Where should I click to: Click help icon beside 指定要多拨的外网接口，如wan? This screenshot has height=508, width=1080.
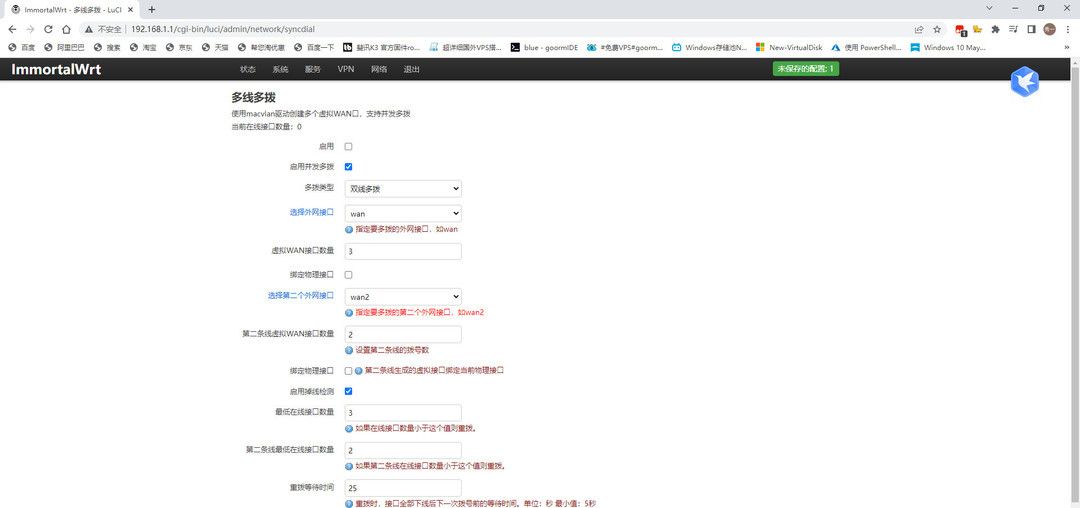point(349,229)
